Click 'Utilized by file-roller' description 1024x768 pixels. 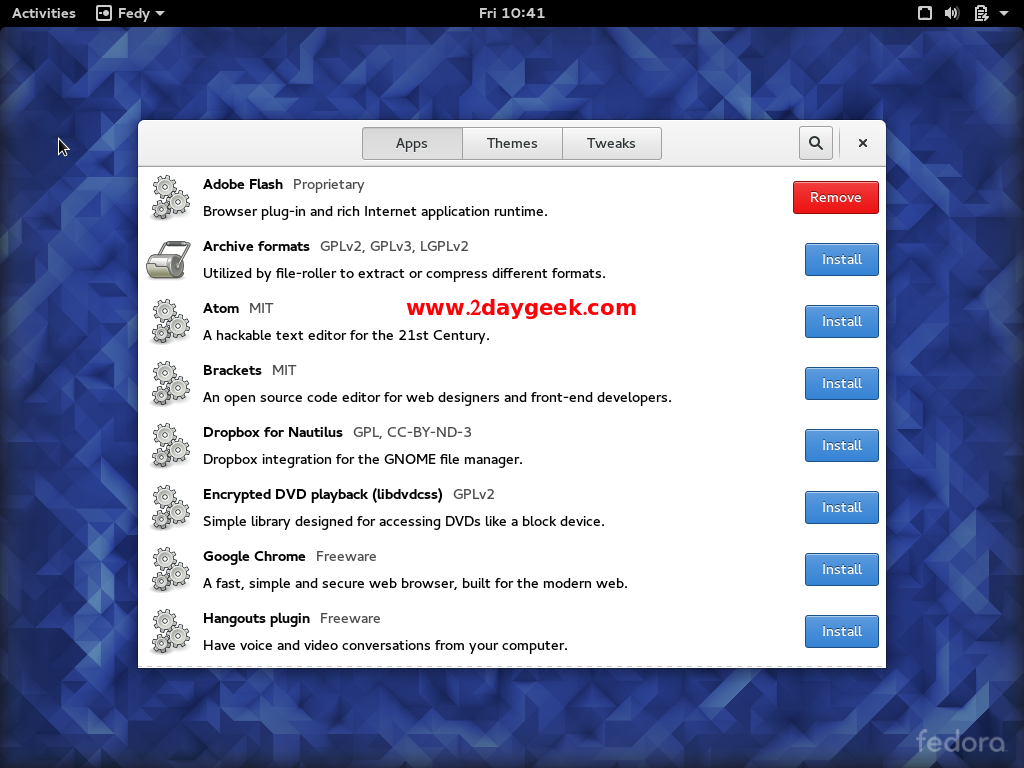point(404,274)
